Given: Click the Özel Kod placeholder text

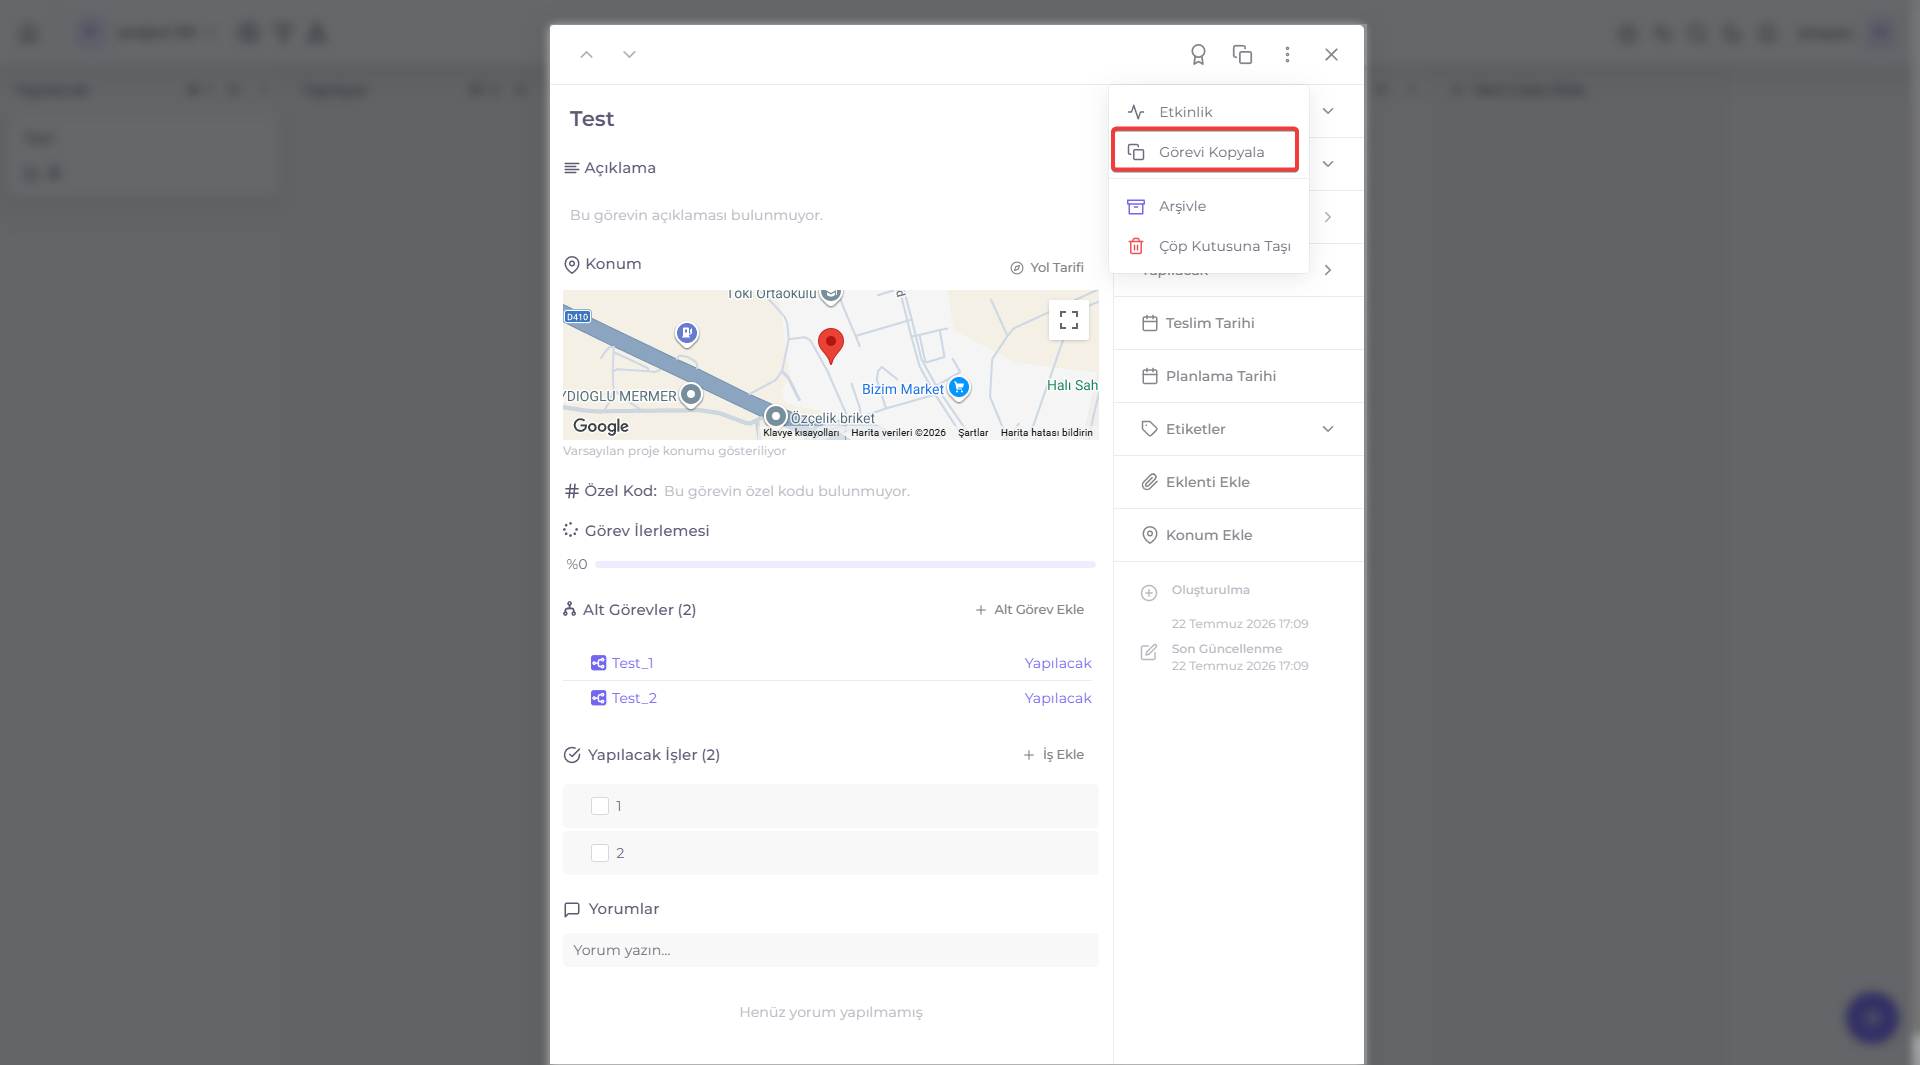Looking at the screenshot, I should pyautogui.click(x=786, y=491).
